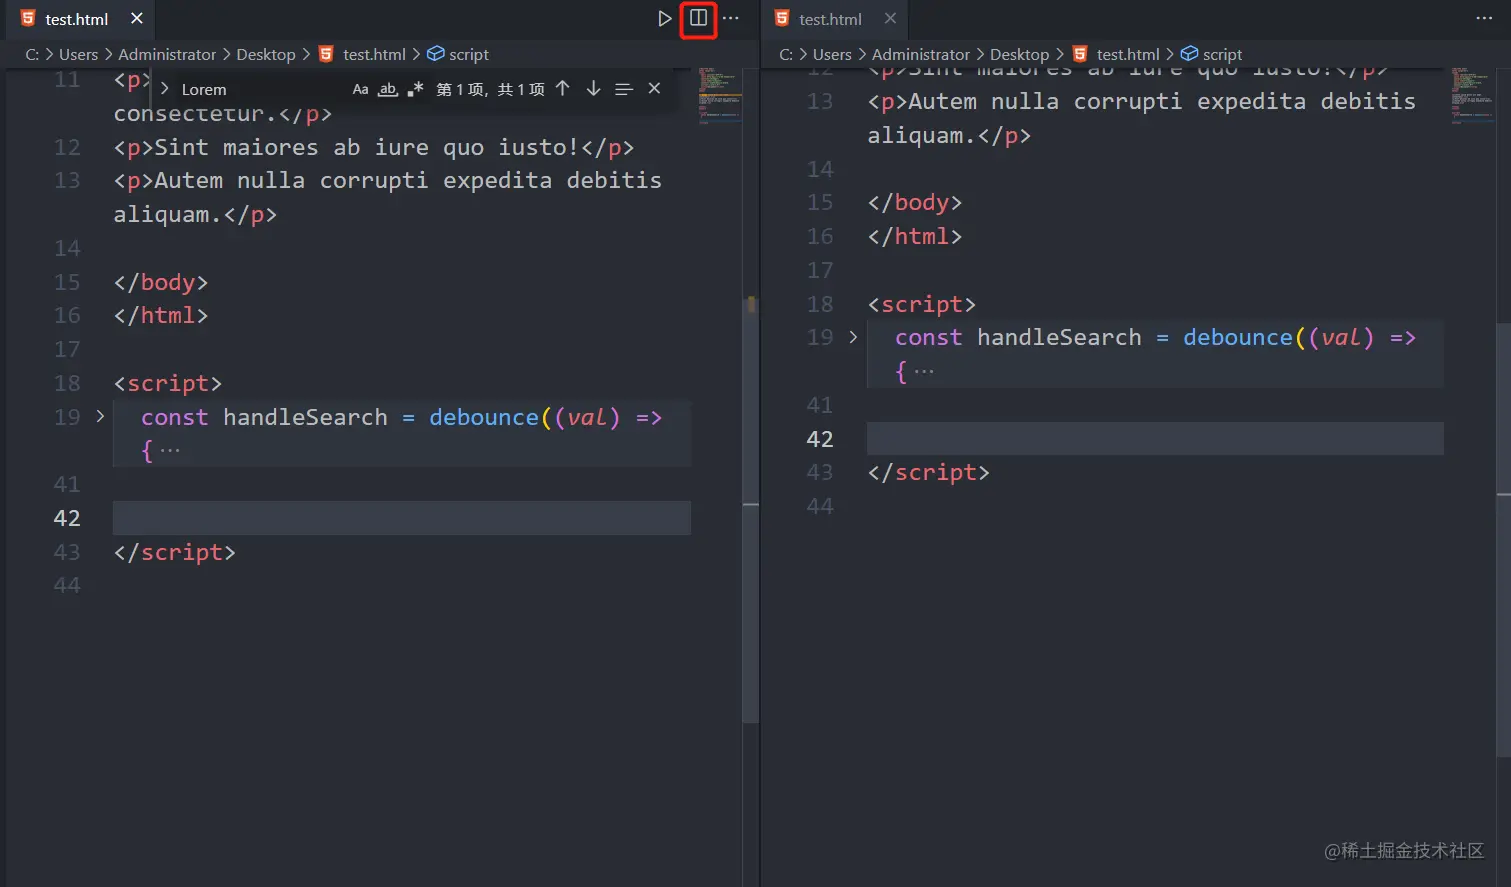Expand folded line 19 in left editor

(100, 416)
